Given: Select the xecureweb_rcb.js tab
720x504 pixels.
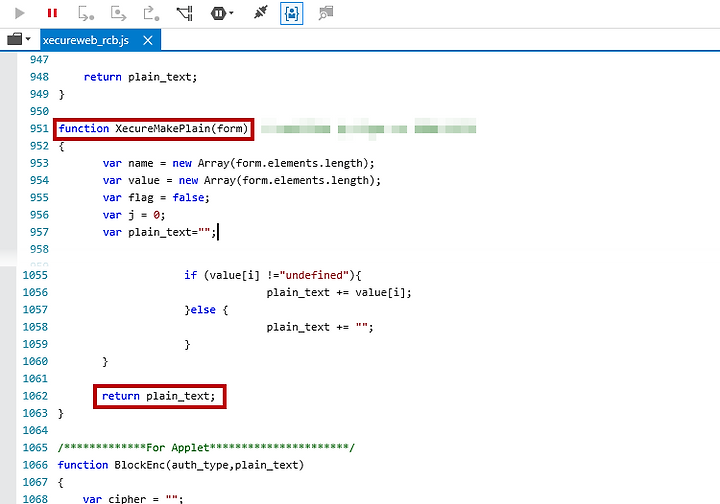Looking at the screenshot, I should [x=86, y=40].
